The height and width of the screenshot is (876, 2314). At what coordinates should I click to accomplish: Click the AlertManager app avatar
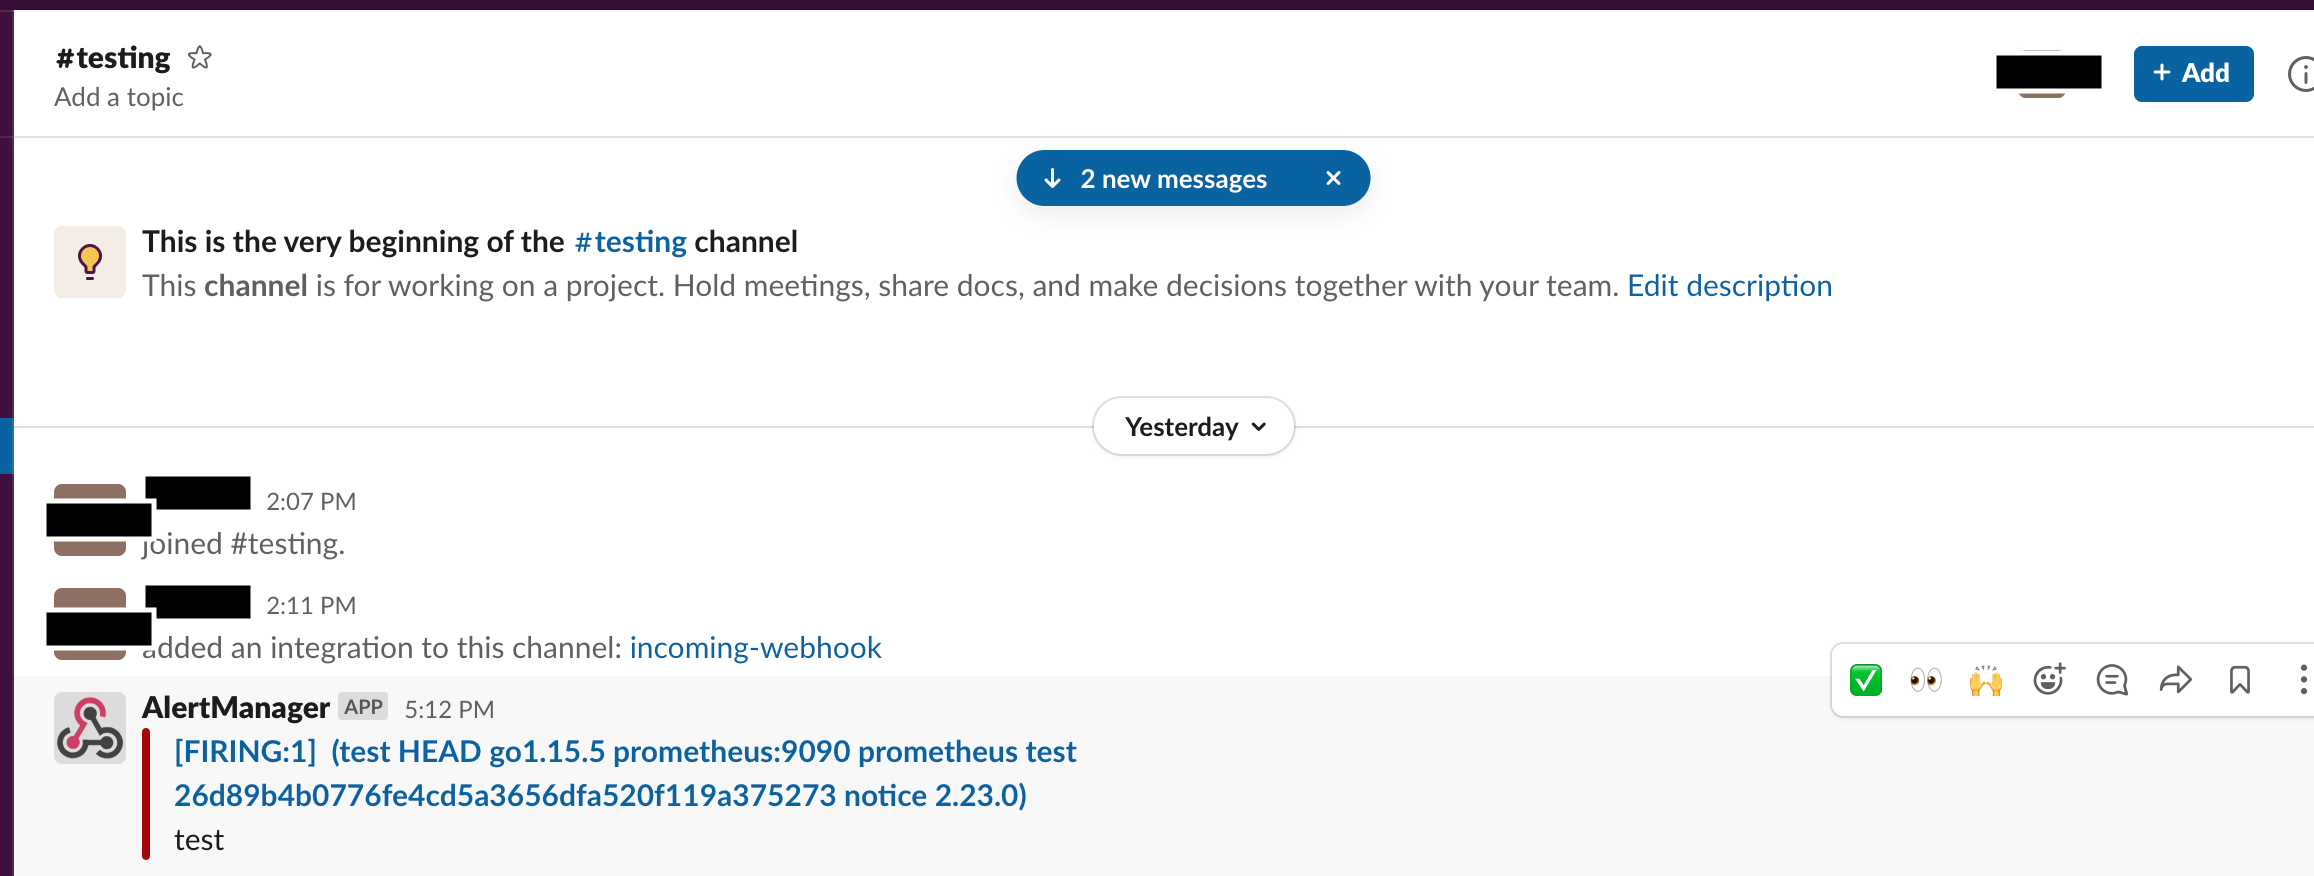point(90,728)
